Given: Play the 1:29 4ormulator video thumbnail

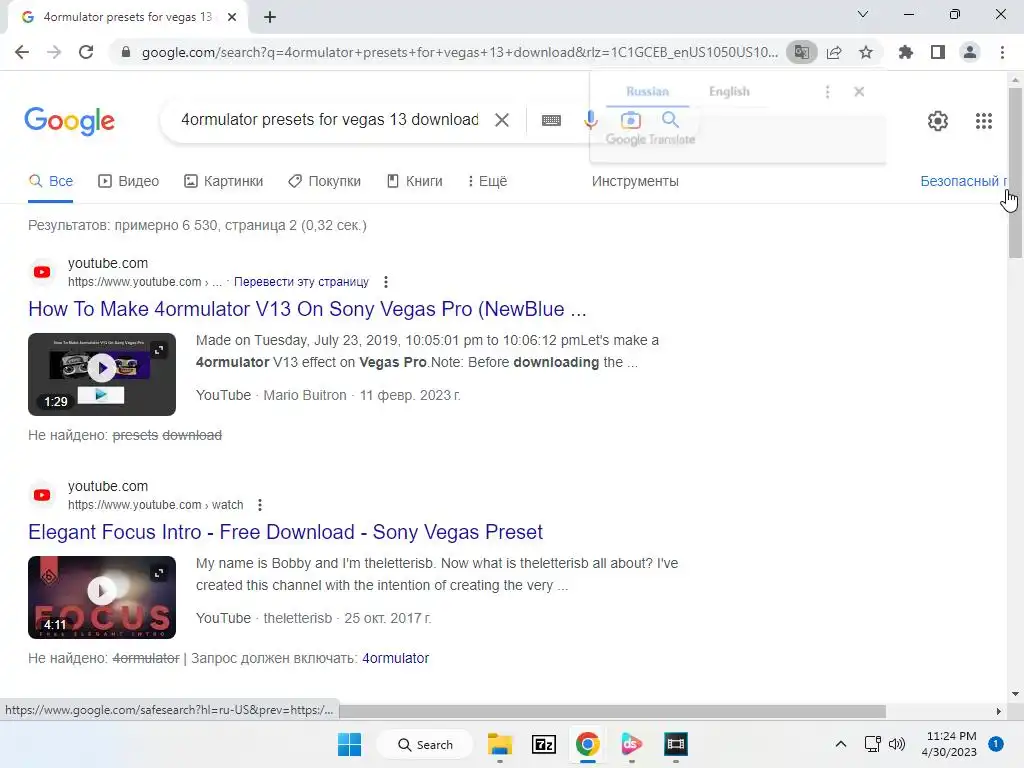Looking at the screenshot, I should 102,374.
